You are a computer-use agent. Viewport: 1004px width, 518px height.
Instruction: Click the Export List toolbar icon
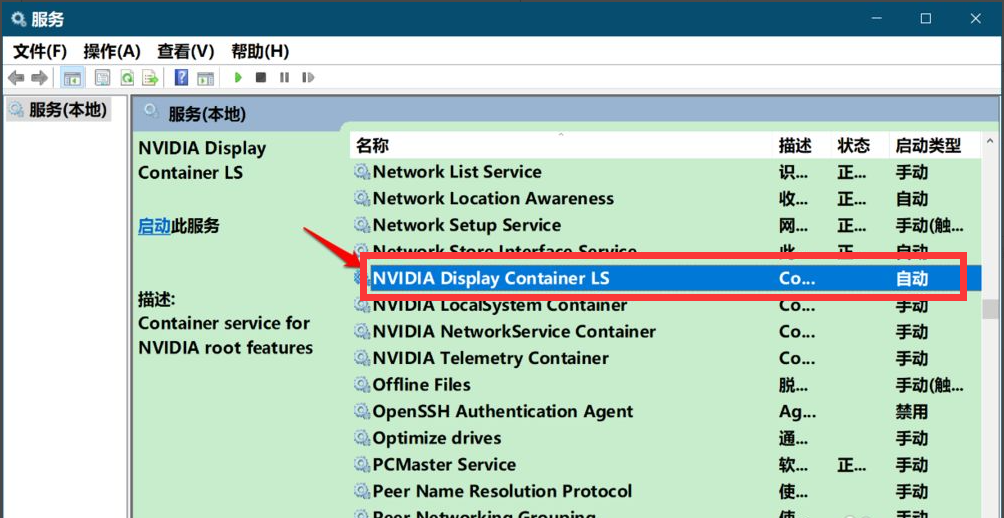click(150, 78)
